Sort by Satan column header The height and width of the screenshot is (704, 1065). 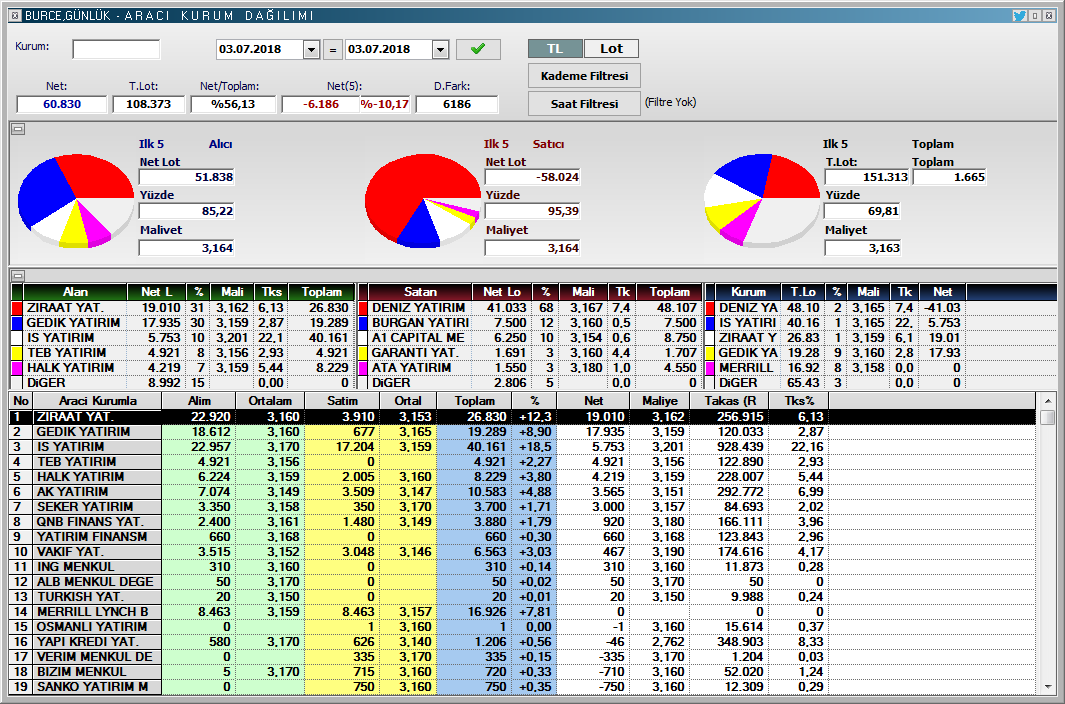coord(420,292)
